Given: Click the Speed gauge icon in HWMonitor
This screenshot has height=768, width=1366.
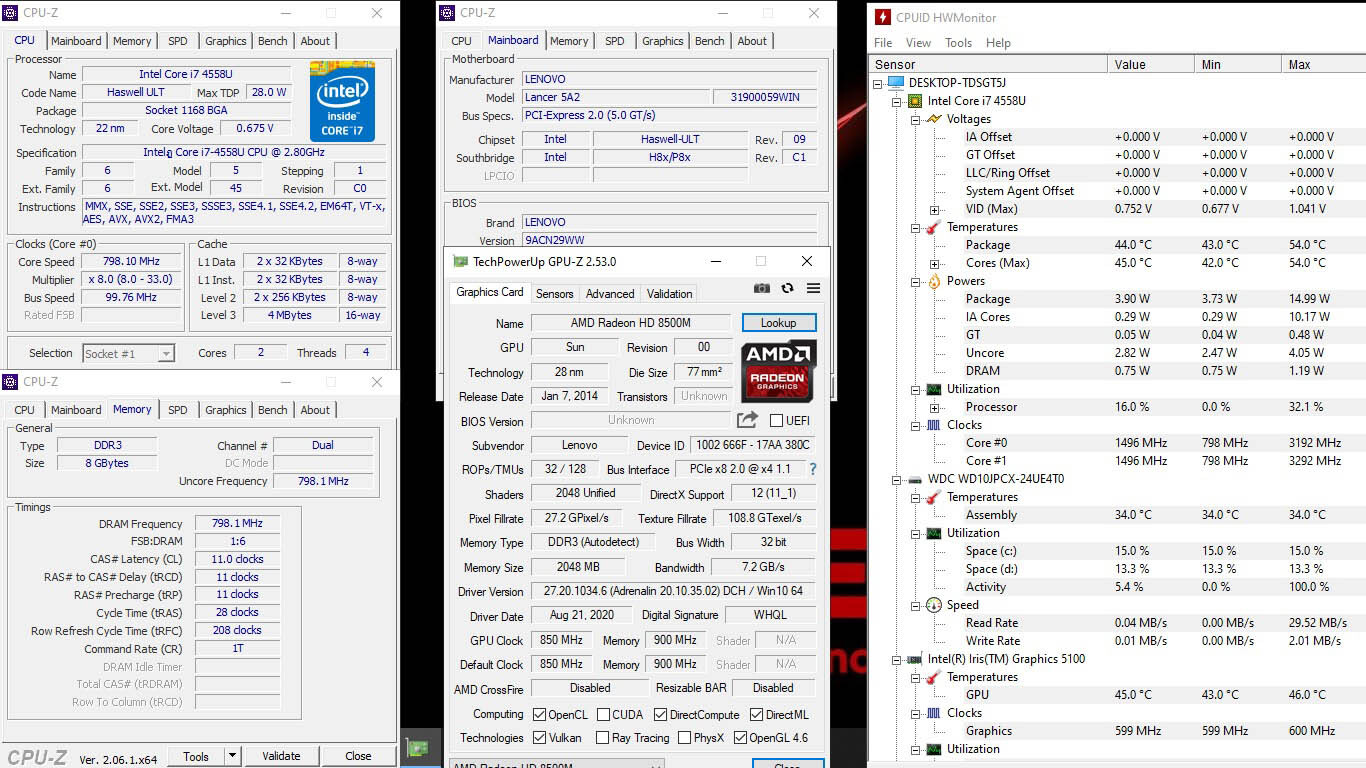Looking at the screenshot, I should (934, 605).
